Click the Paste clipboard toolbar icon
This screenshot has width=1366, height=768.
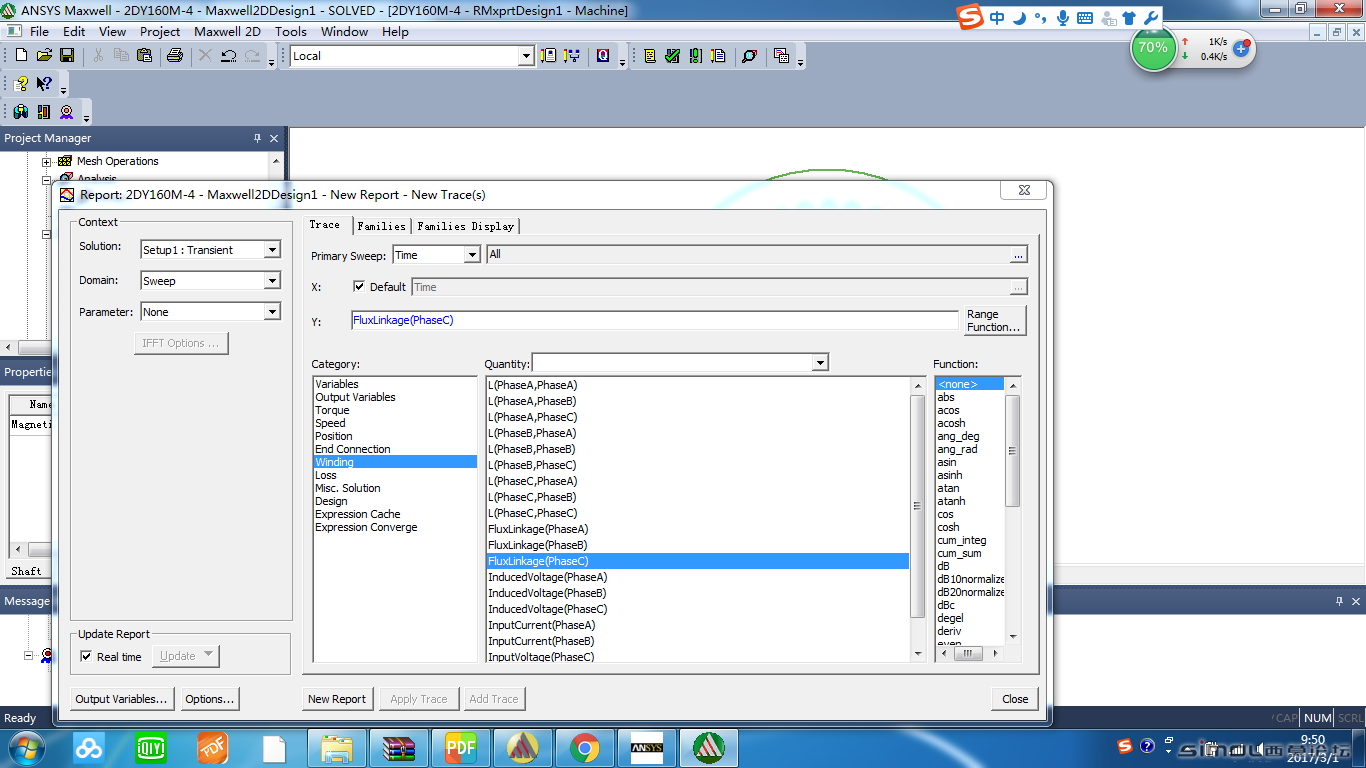(144, 56)
